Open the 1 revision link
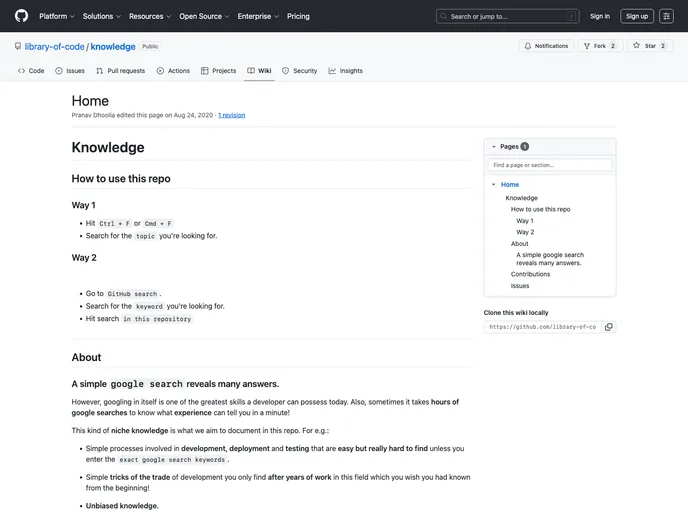 point(231,115)
